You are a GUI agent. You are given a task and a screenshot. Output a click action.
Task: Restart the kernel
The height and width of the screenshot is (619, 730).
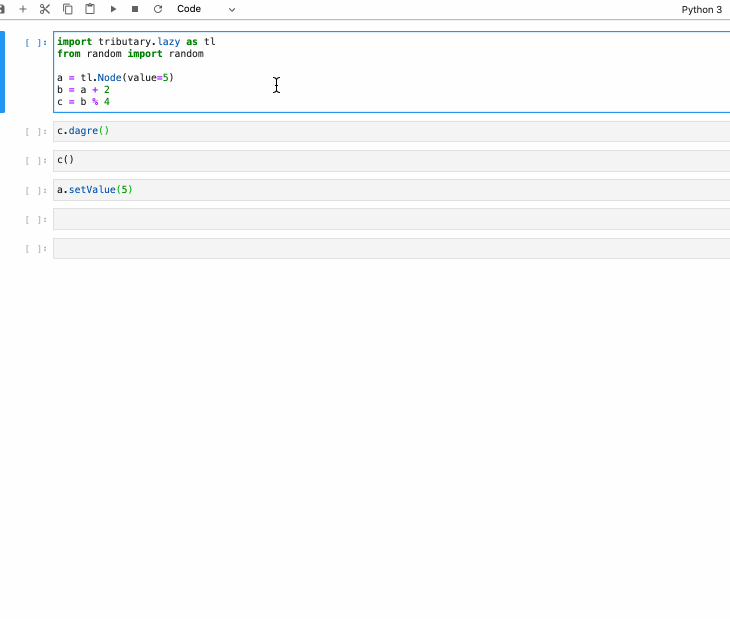click(x=158, y=9)
